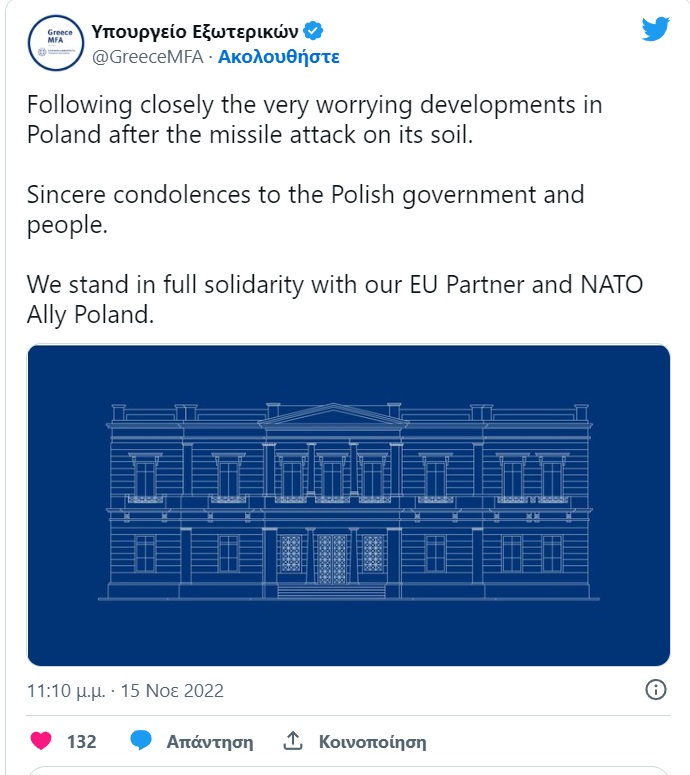Click the Greece MFA profile avatar
Screen dimensions: 690x775
point(56,43)
